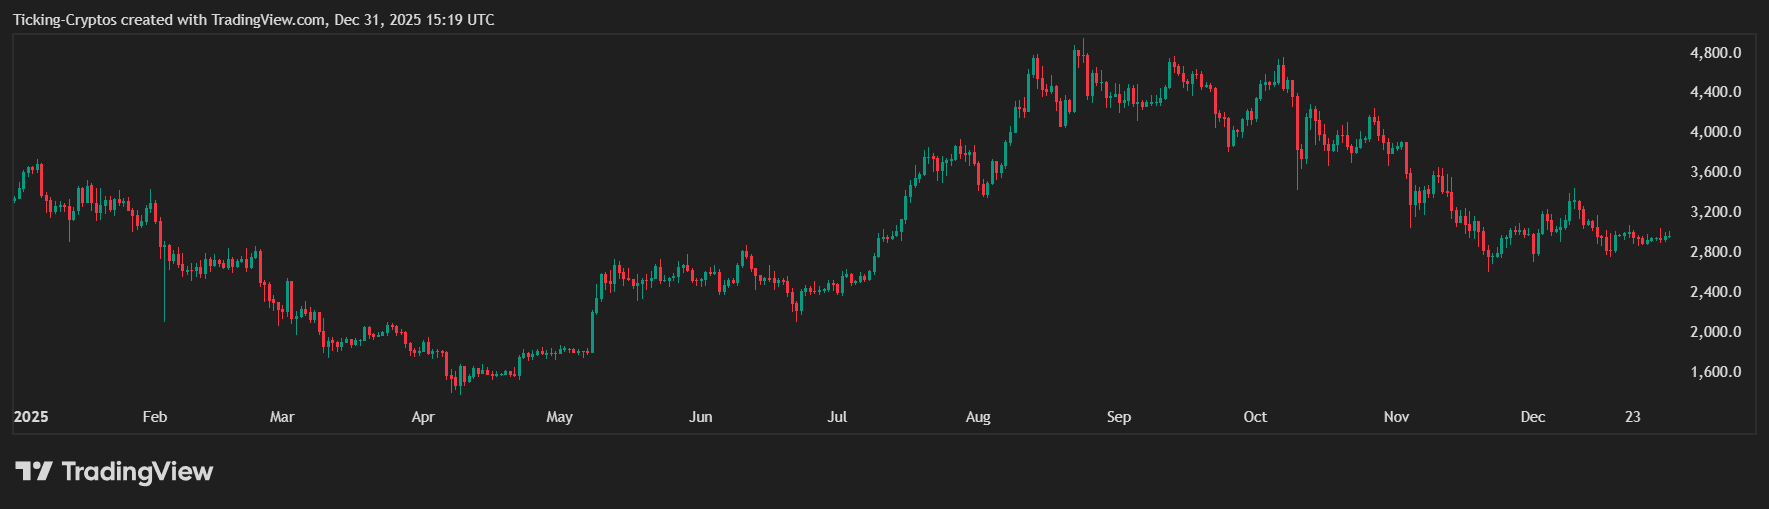Click the Sep month label
1769x509 pixels.
[1119, 417]
